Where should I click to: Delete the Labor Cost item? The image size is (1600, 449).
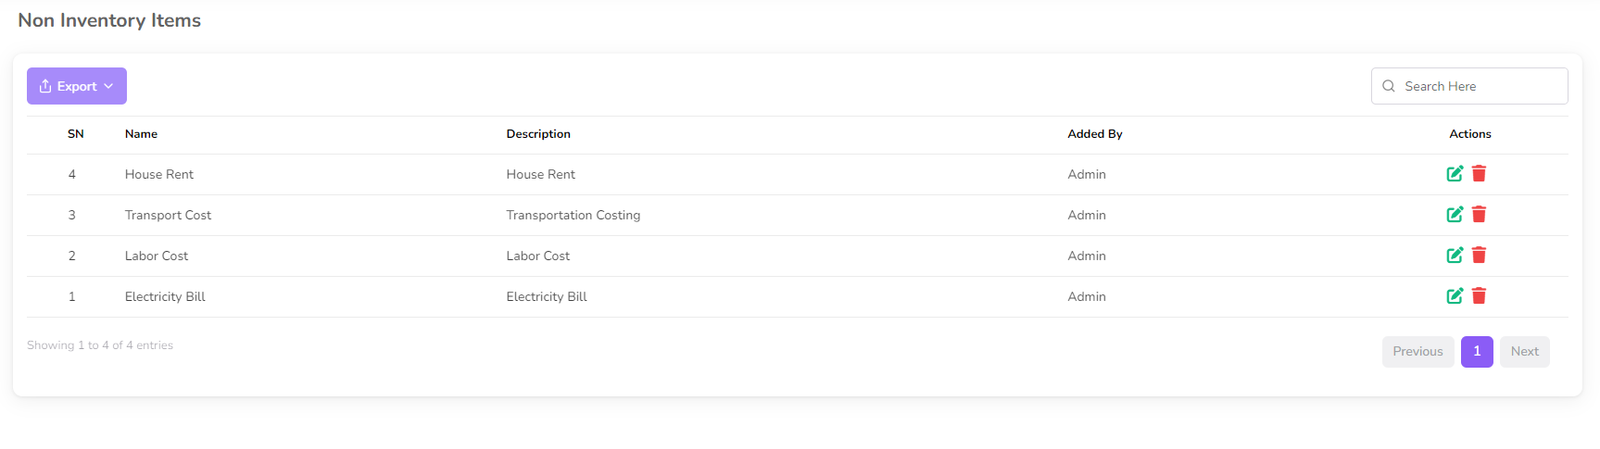click(1479, 255)
